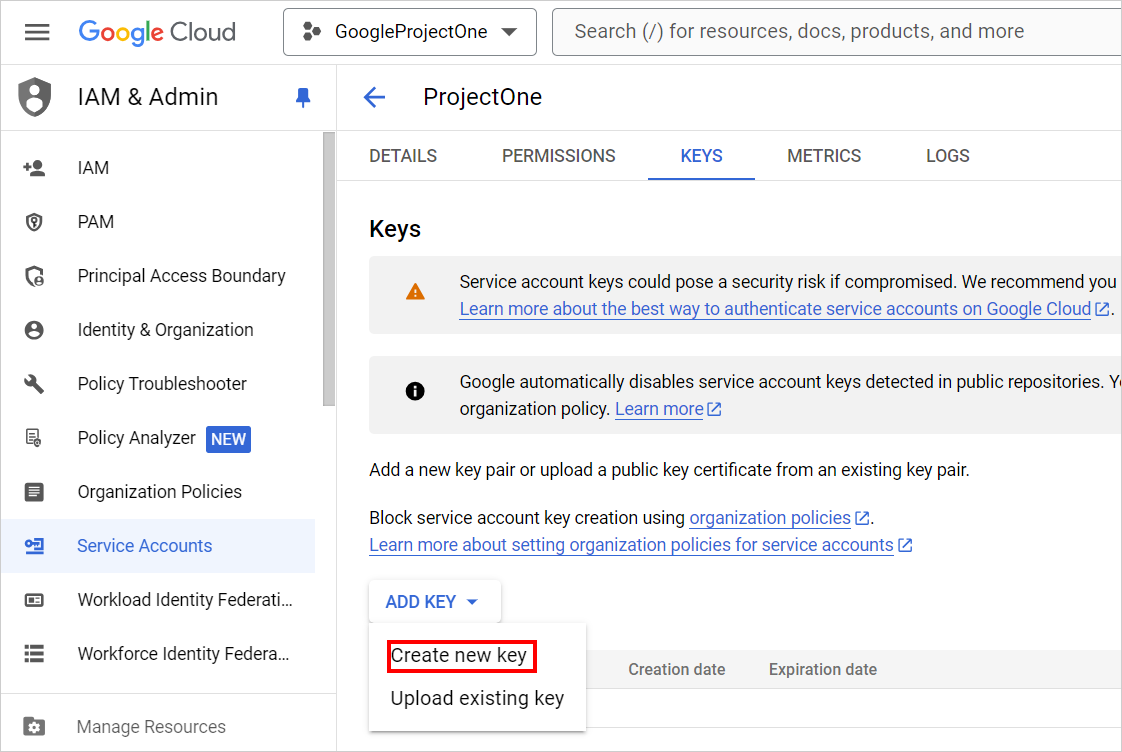Switch to the LOGS tab
Viewport: 1122px width, 752px height.
(947, 156)
